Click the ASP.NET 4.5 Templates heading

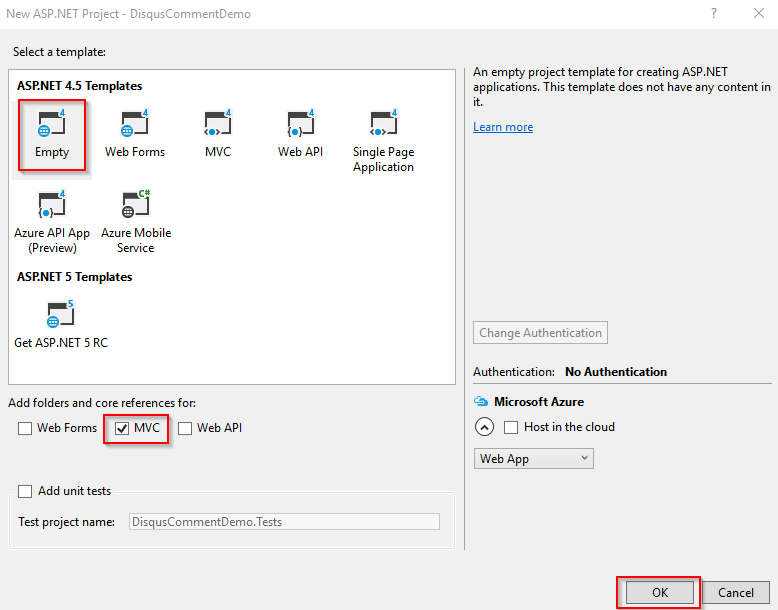click(79, 86)
